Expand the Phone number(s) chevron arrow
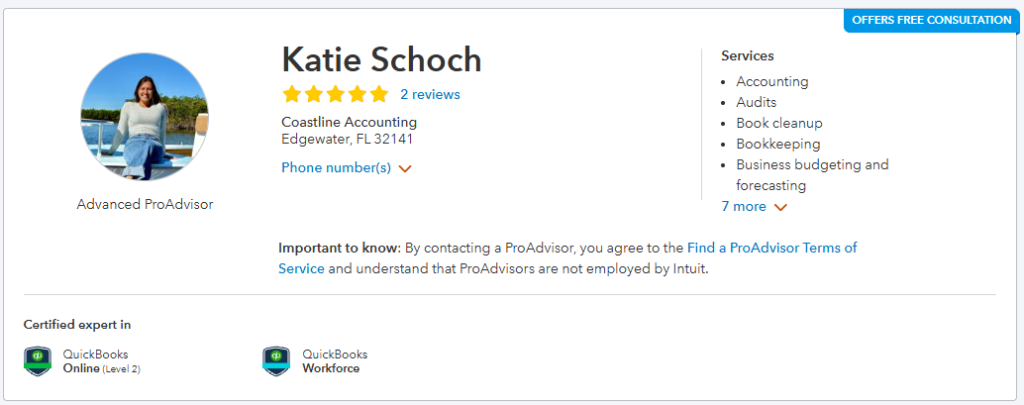The width and height of the screenshot is (1024, 405). [405, 169]
